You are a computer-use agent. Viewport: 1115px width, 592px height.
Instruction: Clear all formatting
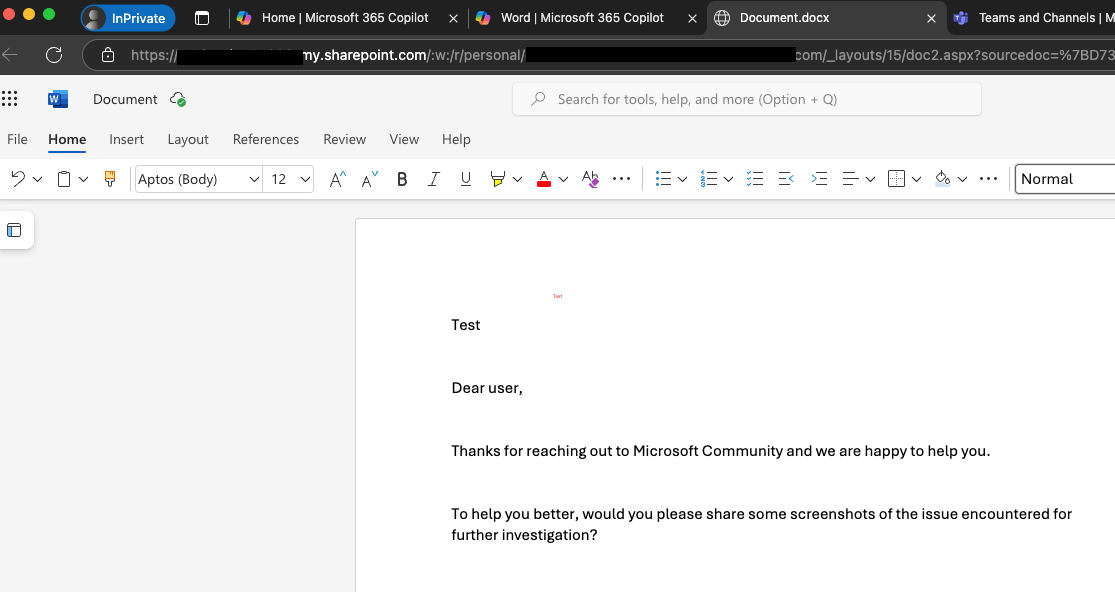tap(589, 179)
